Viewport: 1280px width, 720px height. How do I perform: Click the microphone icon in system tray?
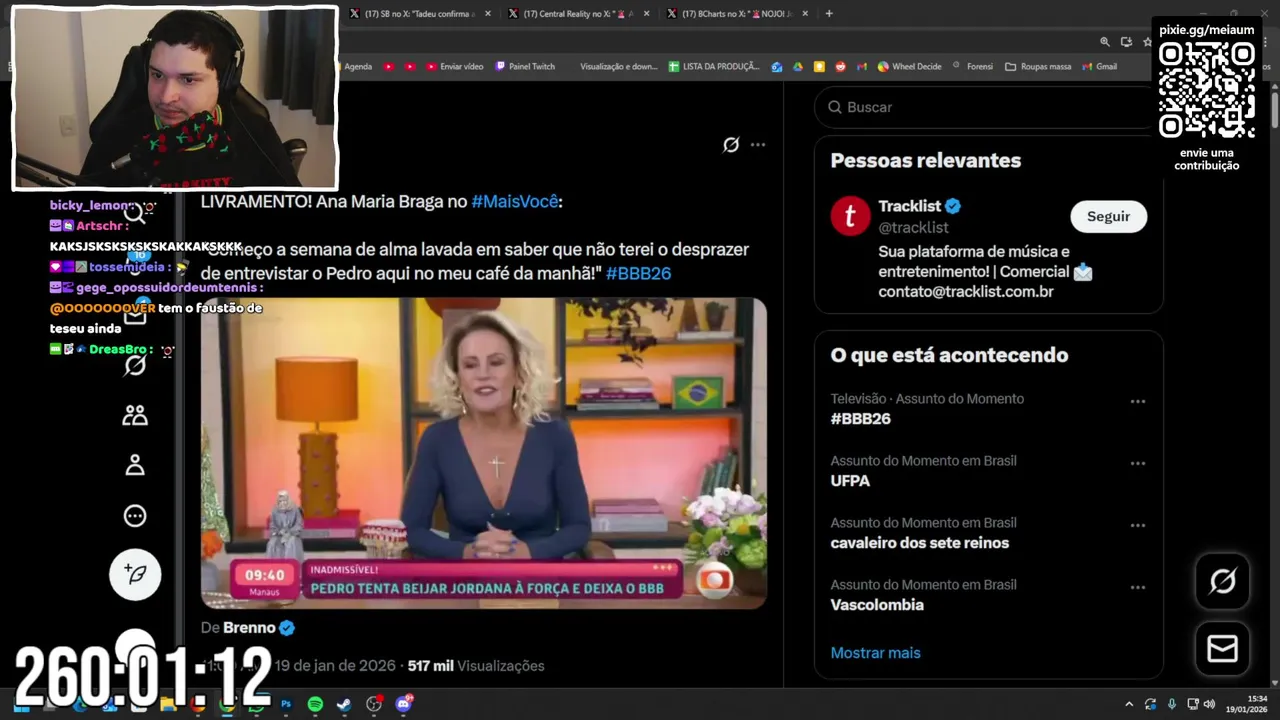[1172, 705]
